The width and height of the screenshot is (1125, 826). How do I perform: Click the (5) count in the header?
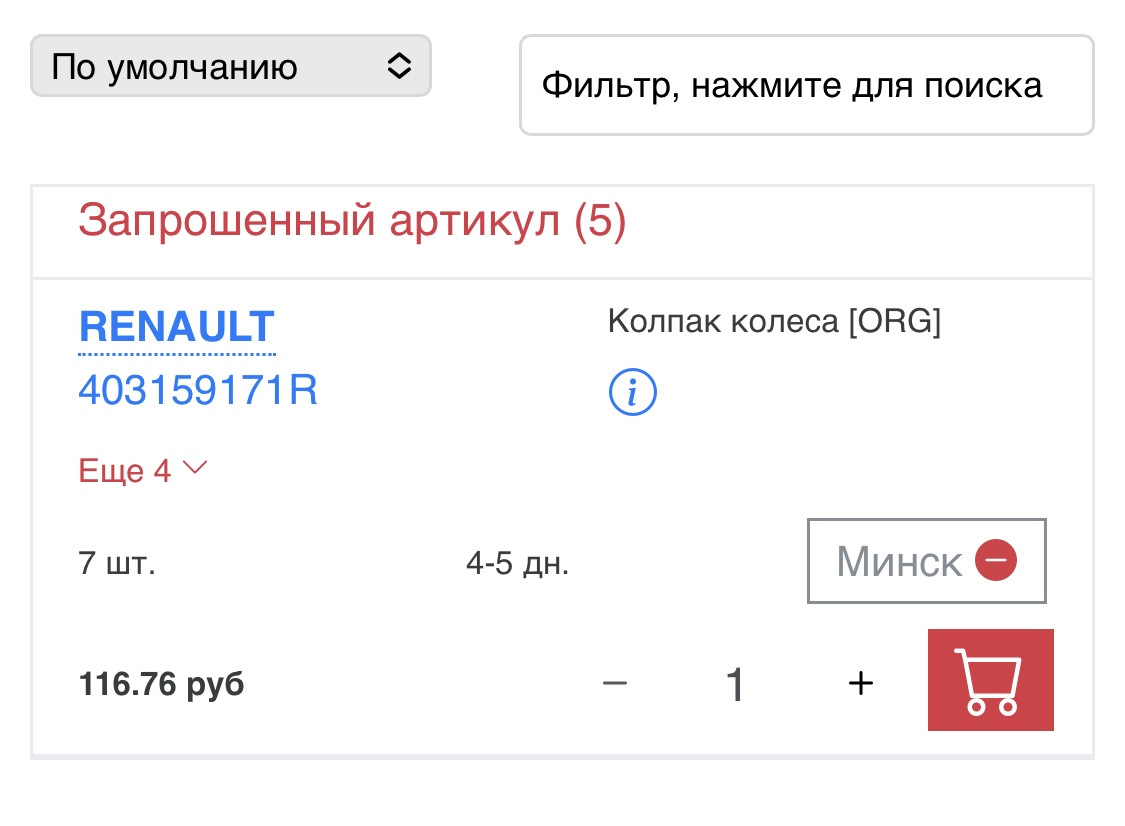pyautogui.click(x=600, y=220)
